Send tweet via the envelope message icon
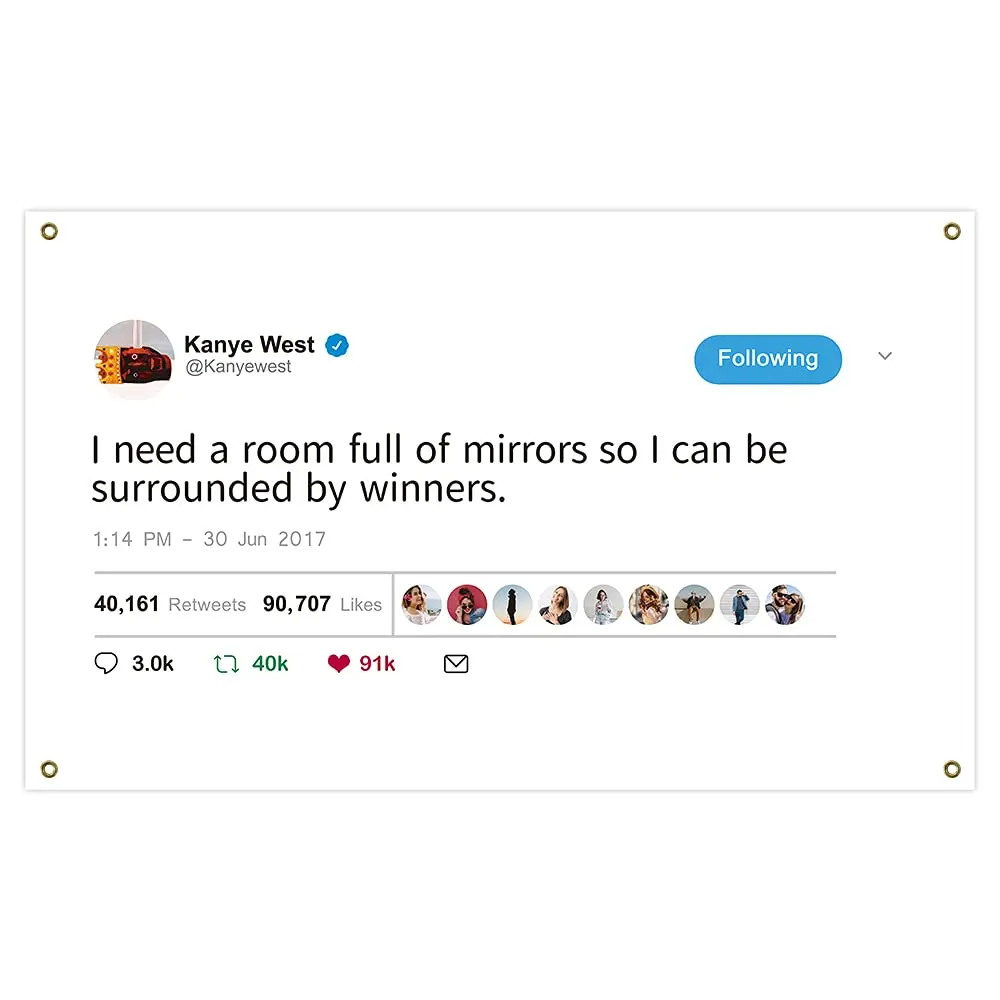The image size is (1000, 1000). (x=456, y=664)
